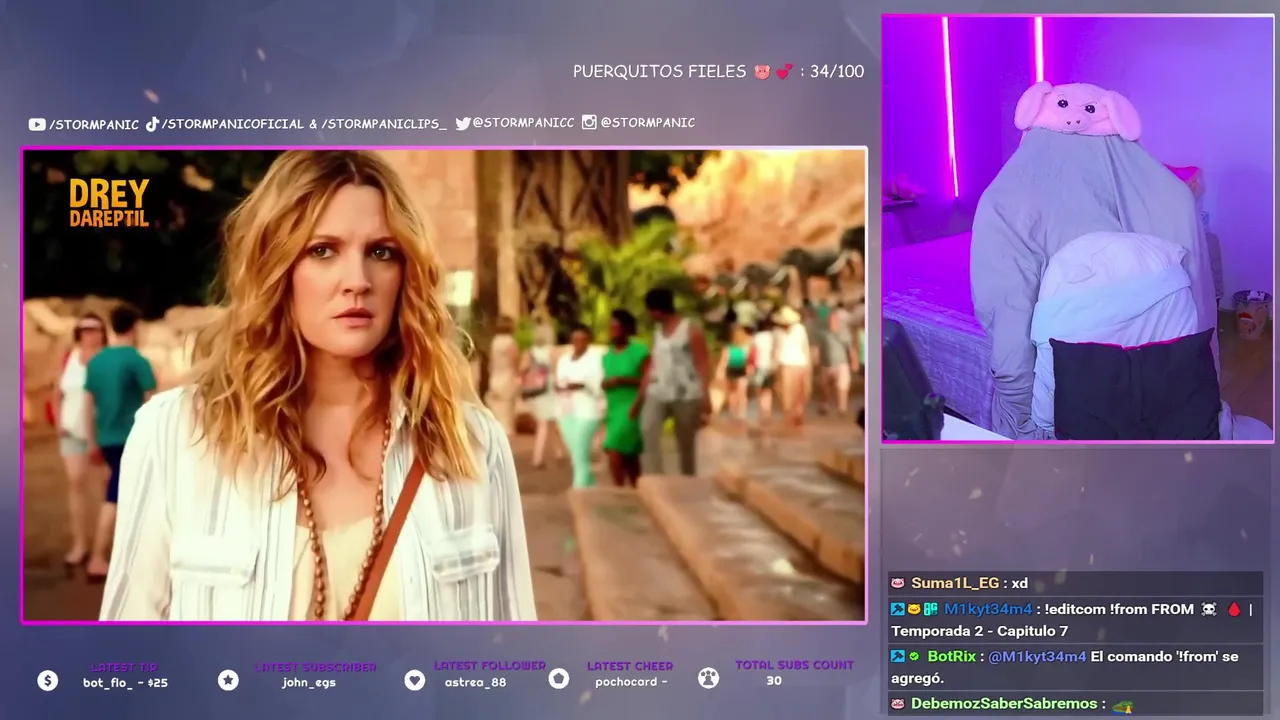The width and height of the screenshot is (1280, 720).
Task: Click pig badge next to Suma1L_EG
Action: coord(898,583)
